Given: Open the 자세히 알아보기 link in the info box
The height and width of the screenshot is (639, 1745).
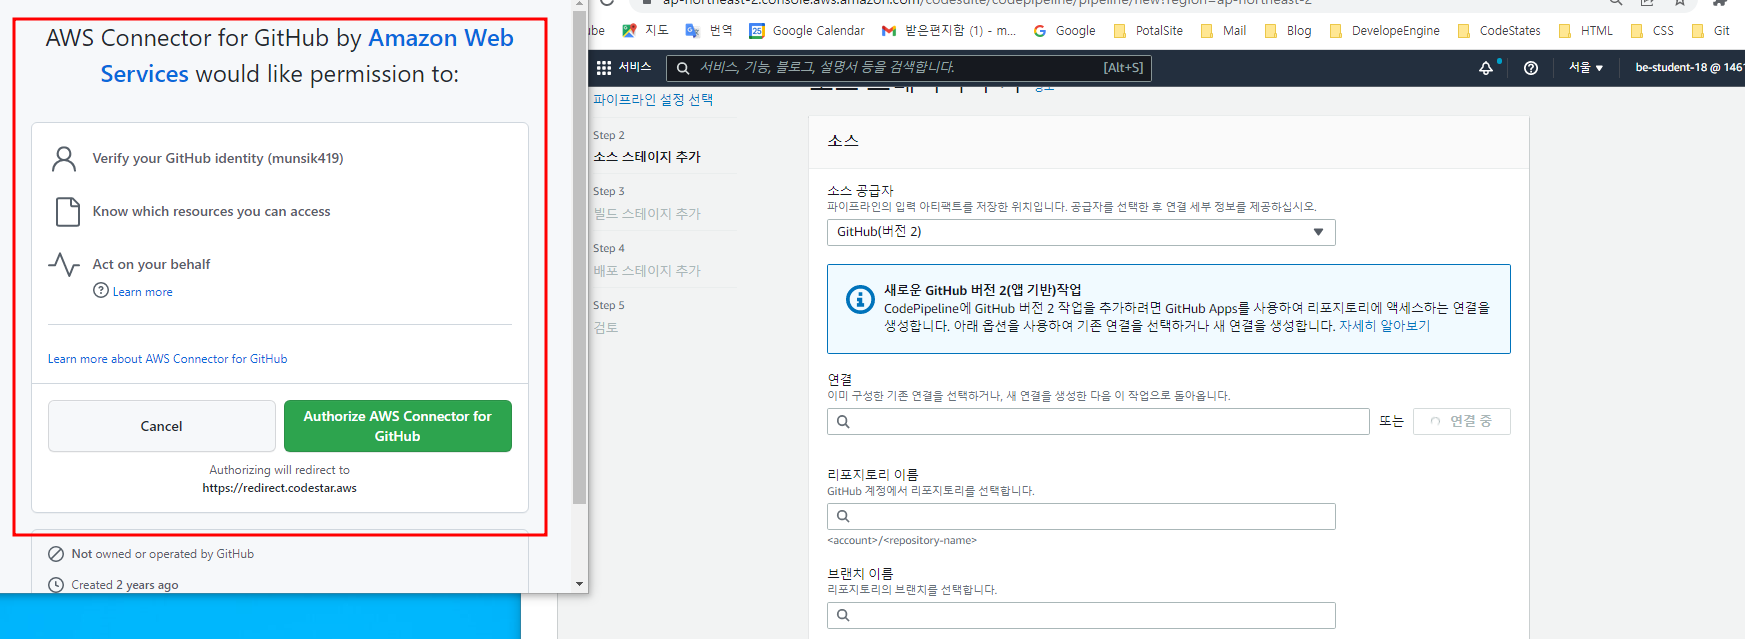Looking at the screenshot, I should [x=1384, y=326].
